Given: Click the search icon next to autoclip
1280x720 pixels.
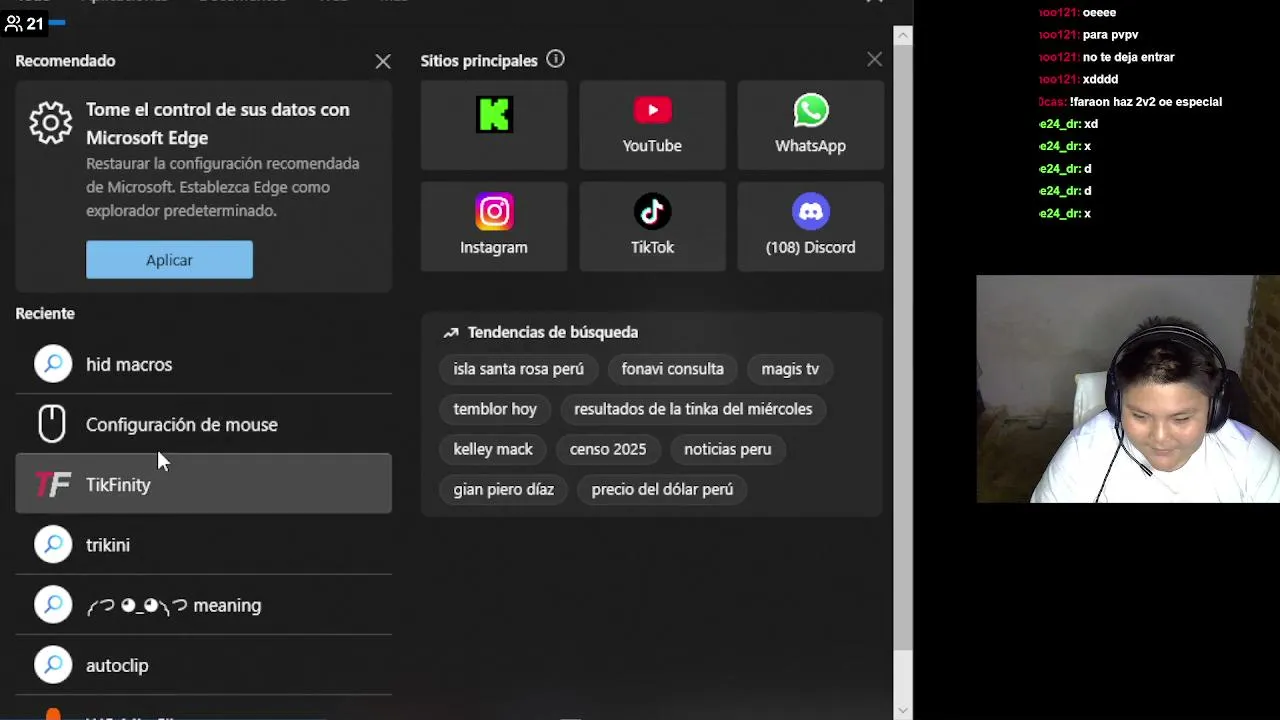Looking at the screenshot, I should [x=53, y=665].
